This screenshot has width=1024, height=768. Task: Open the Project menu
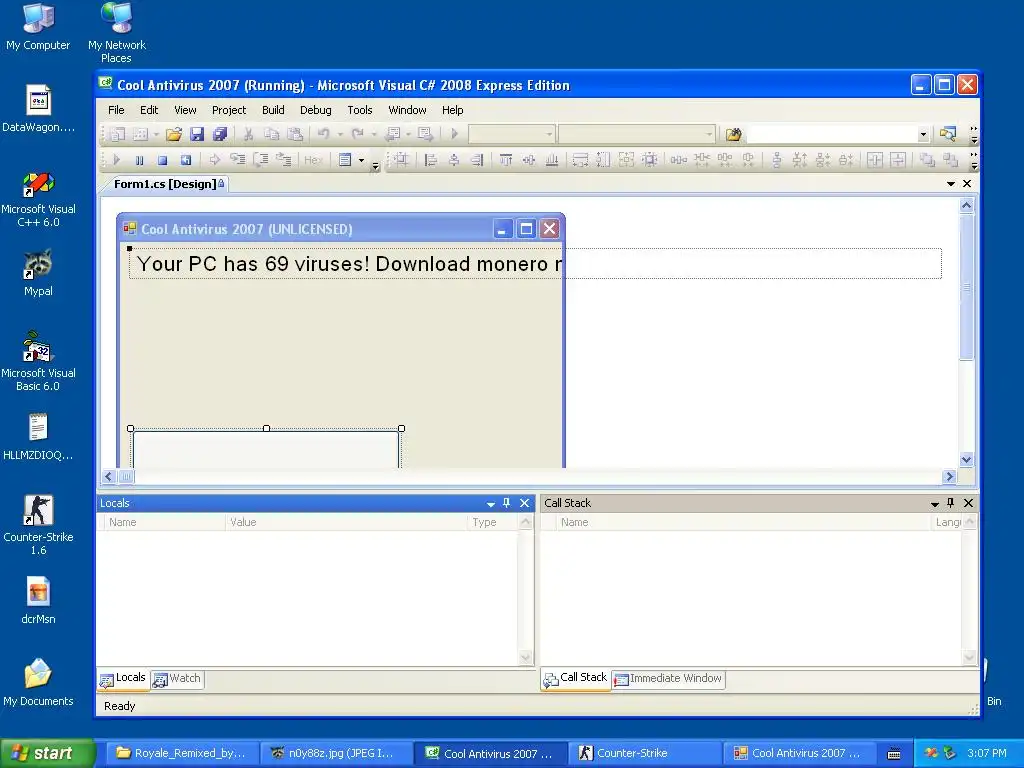(229, 110)
